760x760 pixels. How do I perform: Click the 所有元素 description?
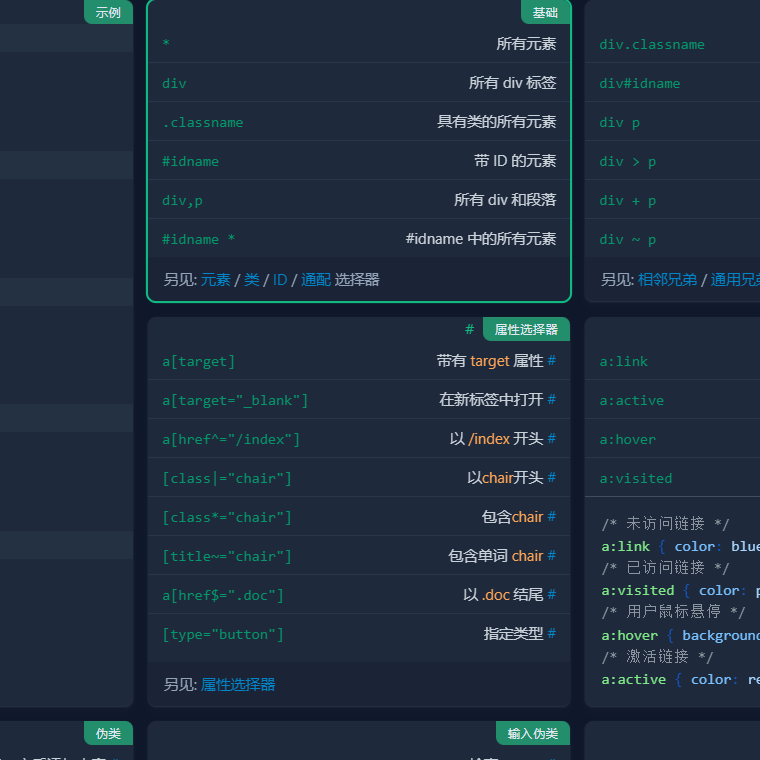[x=526, y=44]
